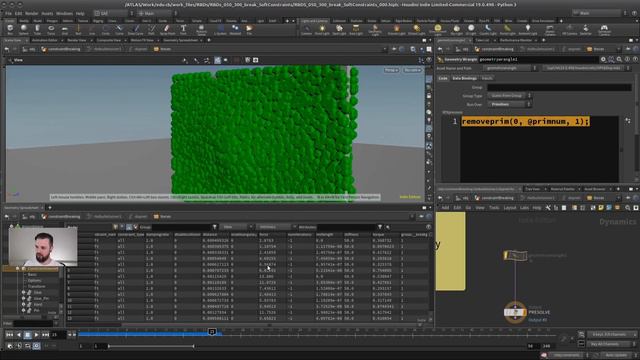Open the Windows menu

point(64,13)
